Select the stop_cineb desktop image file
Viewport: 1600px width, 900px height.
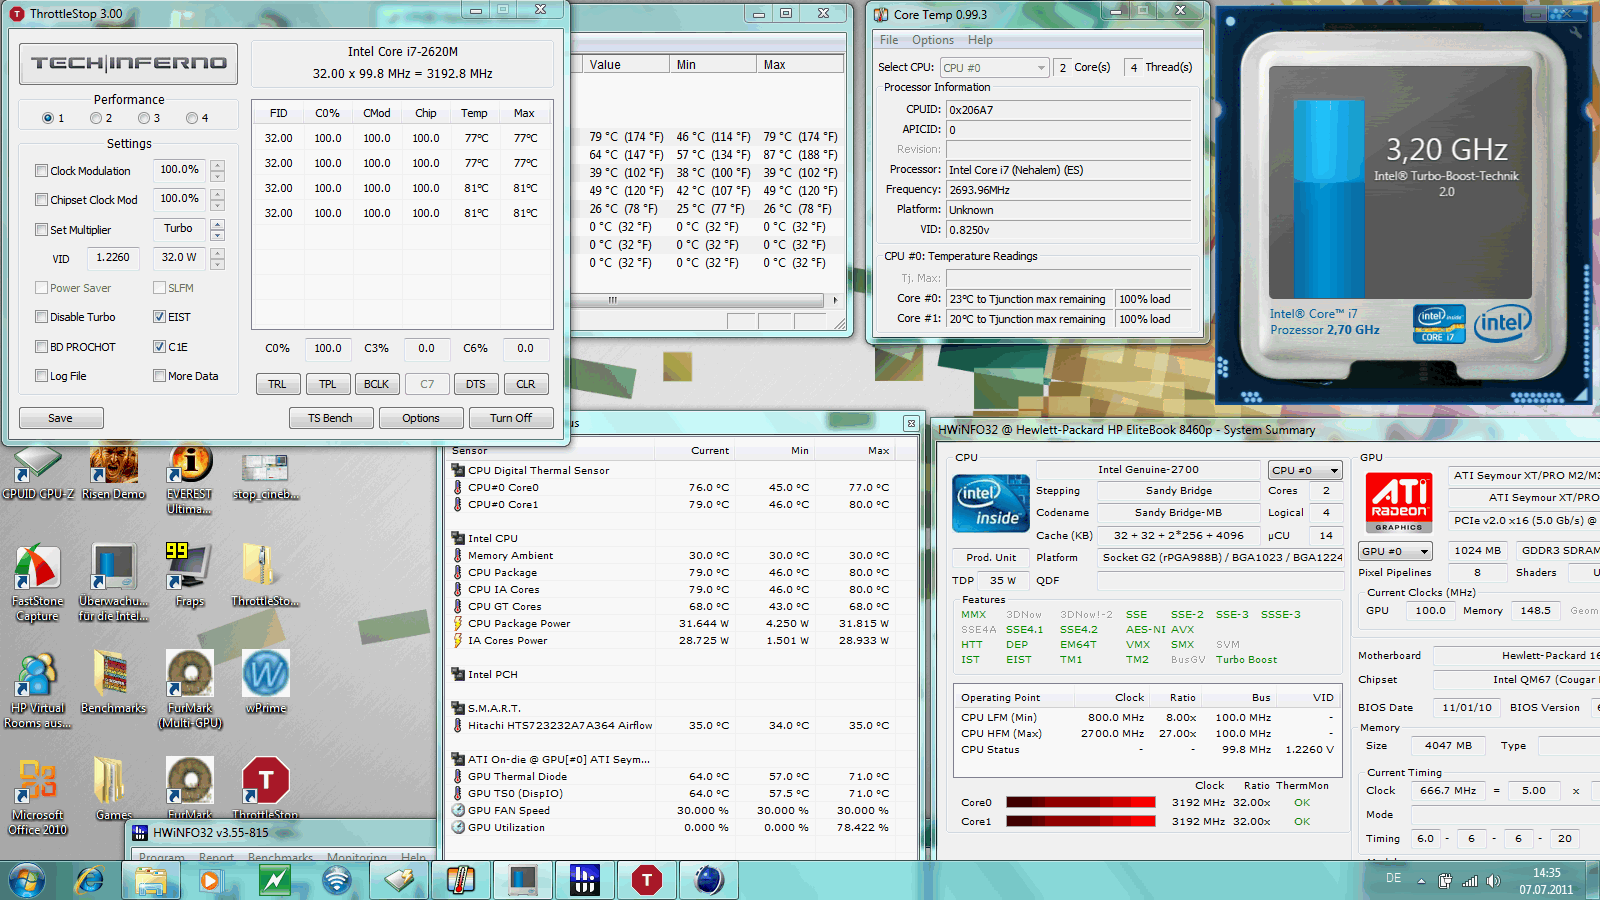pyautogui.click(x=265, y=476)
